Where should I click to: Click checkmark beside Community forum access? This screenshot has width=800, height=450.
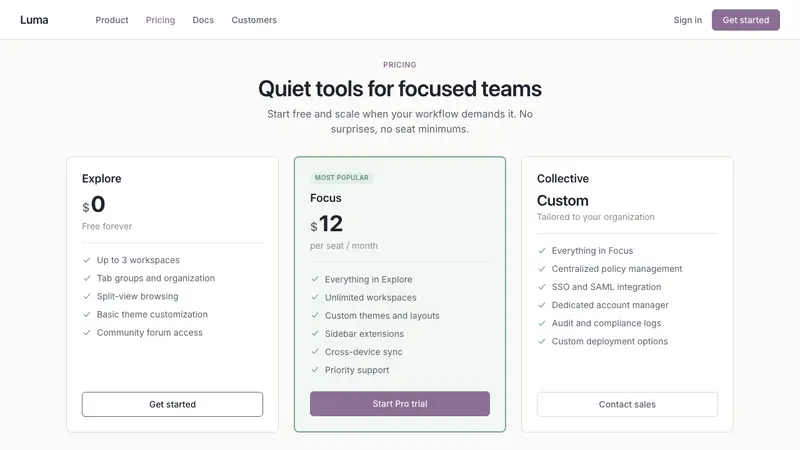coord(87,333)
